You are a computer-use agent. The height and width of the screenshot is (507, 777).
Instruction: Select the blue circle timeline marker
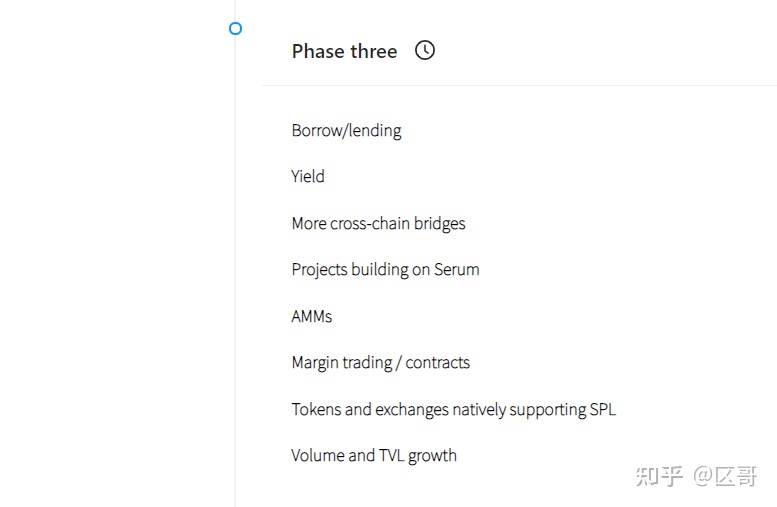235,29
